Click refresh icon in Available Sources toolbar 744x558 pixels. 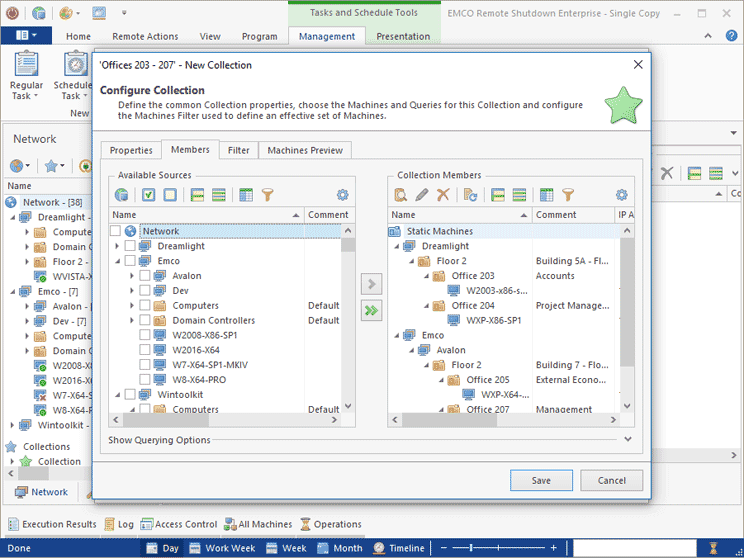122,195
